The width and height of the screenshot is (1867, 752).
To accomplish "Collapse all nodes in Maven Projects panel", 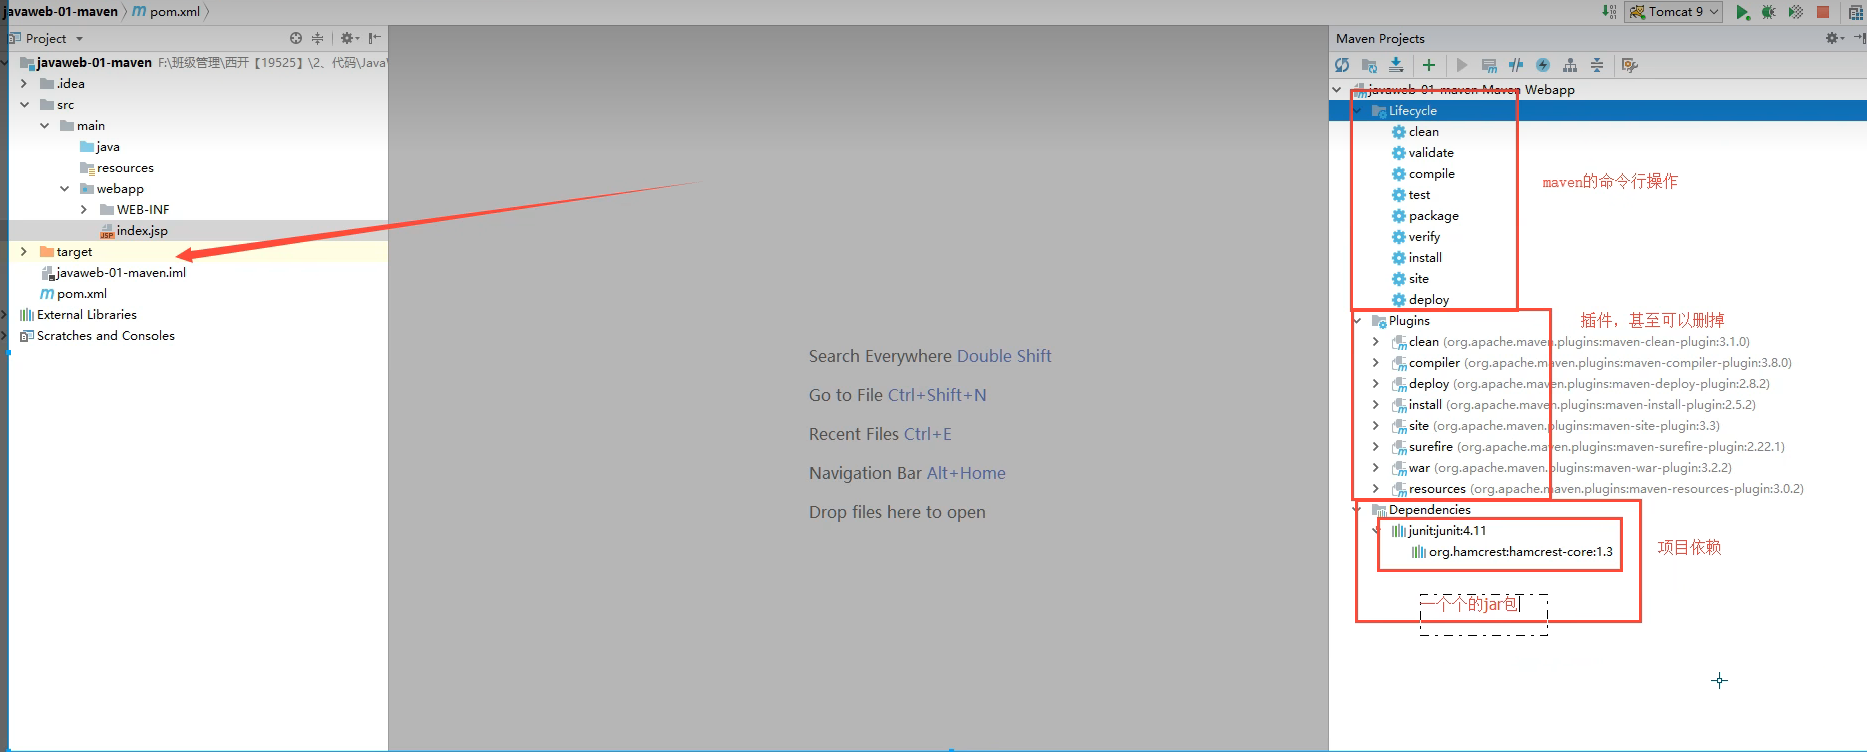I will (1597, 65).
